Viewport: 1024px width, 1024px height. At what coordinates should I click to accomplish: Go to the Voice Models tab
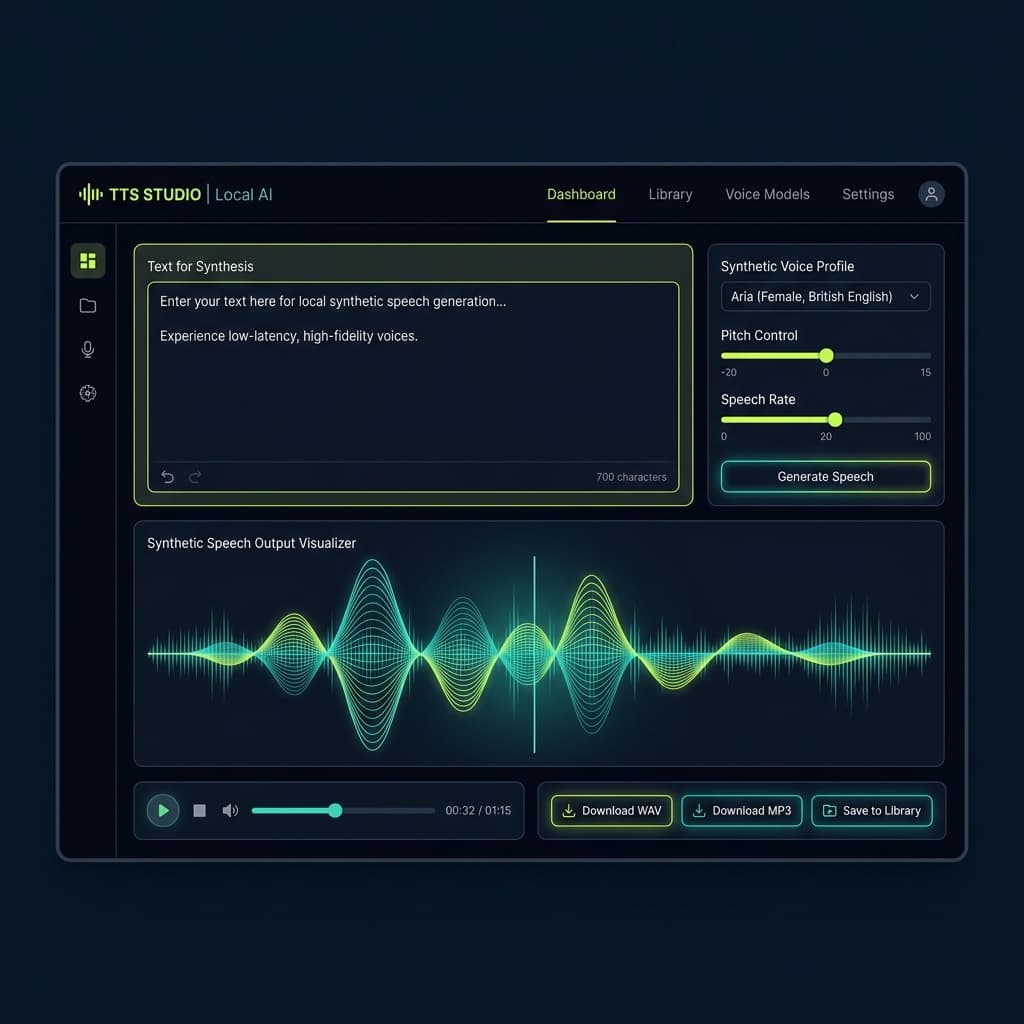767,194
